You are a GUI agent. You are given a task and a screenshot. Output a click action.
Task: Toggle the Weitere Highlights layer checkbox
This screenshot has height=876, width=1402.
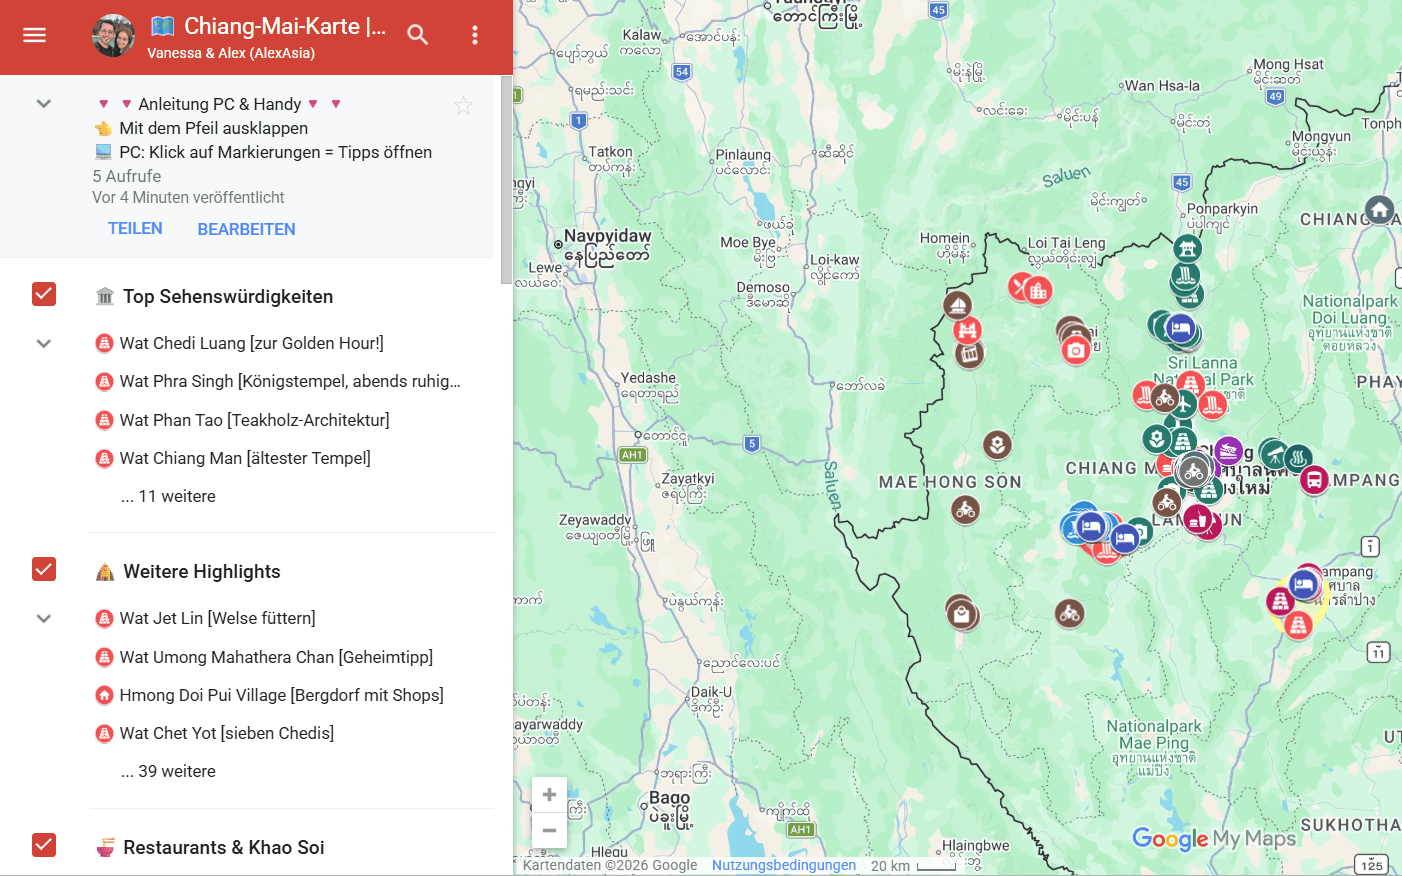(44, 569)
